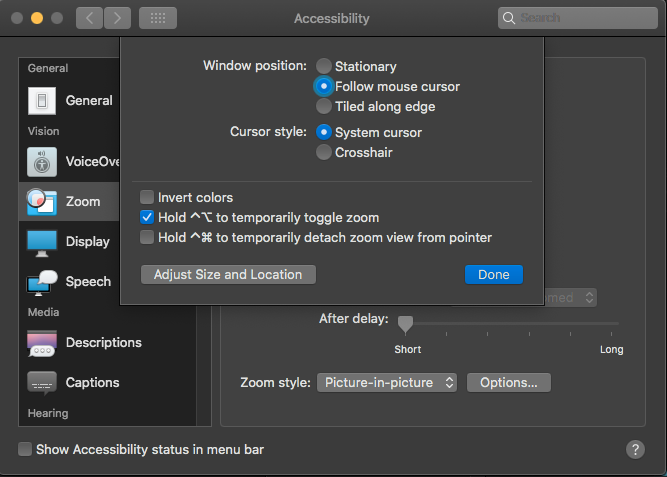The image size is (667, 477).
Task: Open the Descriptions icon under Media
Action: pos(42,343)
